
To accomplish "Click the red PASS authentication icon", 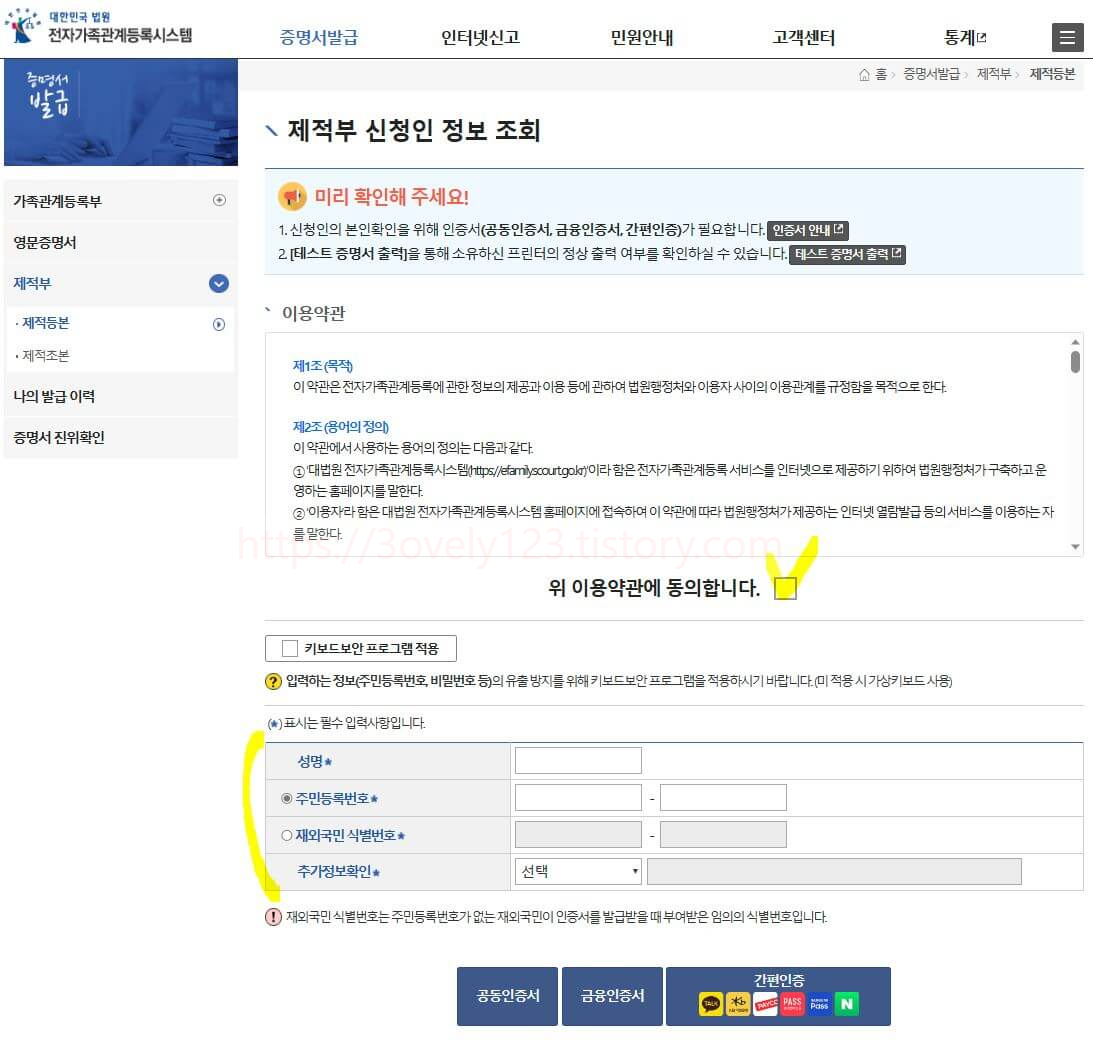I will coord(792,1003).
